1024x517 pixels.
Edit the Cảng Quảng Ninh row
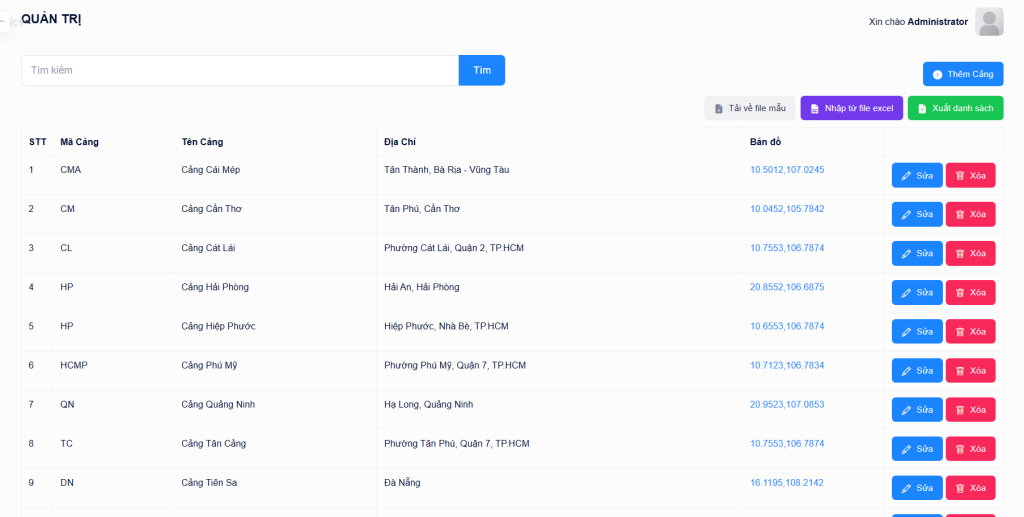[916, 410]
